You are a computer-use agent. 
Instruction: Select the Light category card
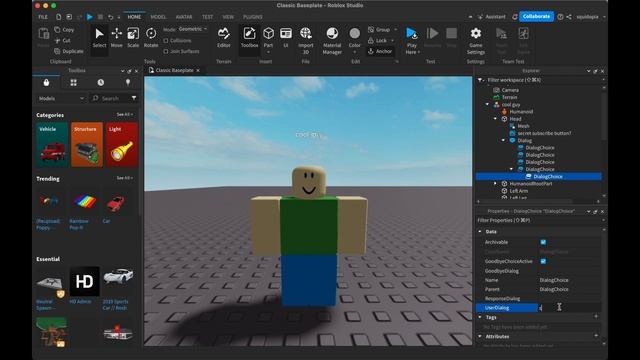[122, 145]
